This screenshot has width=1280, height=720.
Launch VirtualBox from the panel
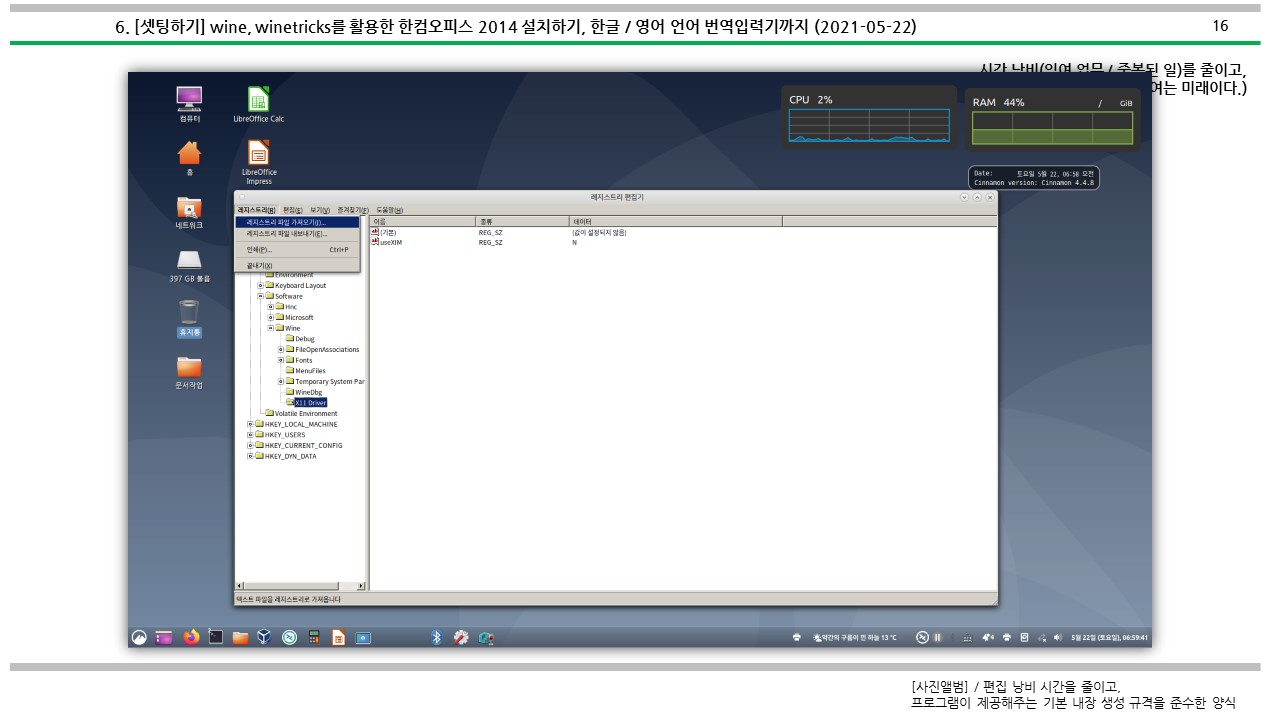[x=264, y=637]
